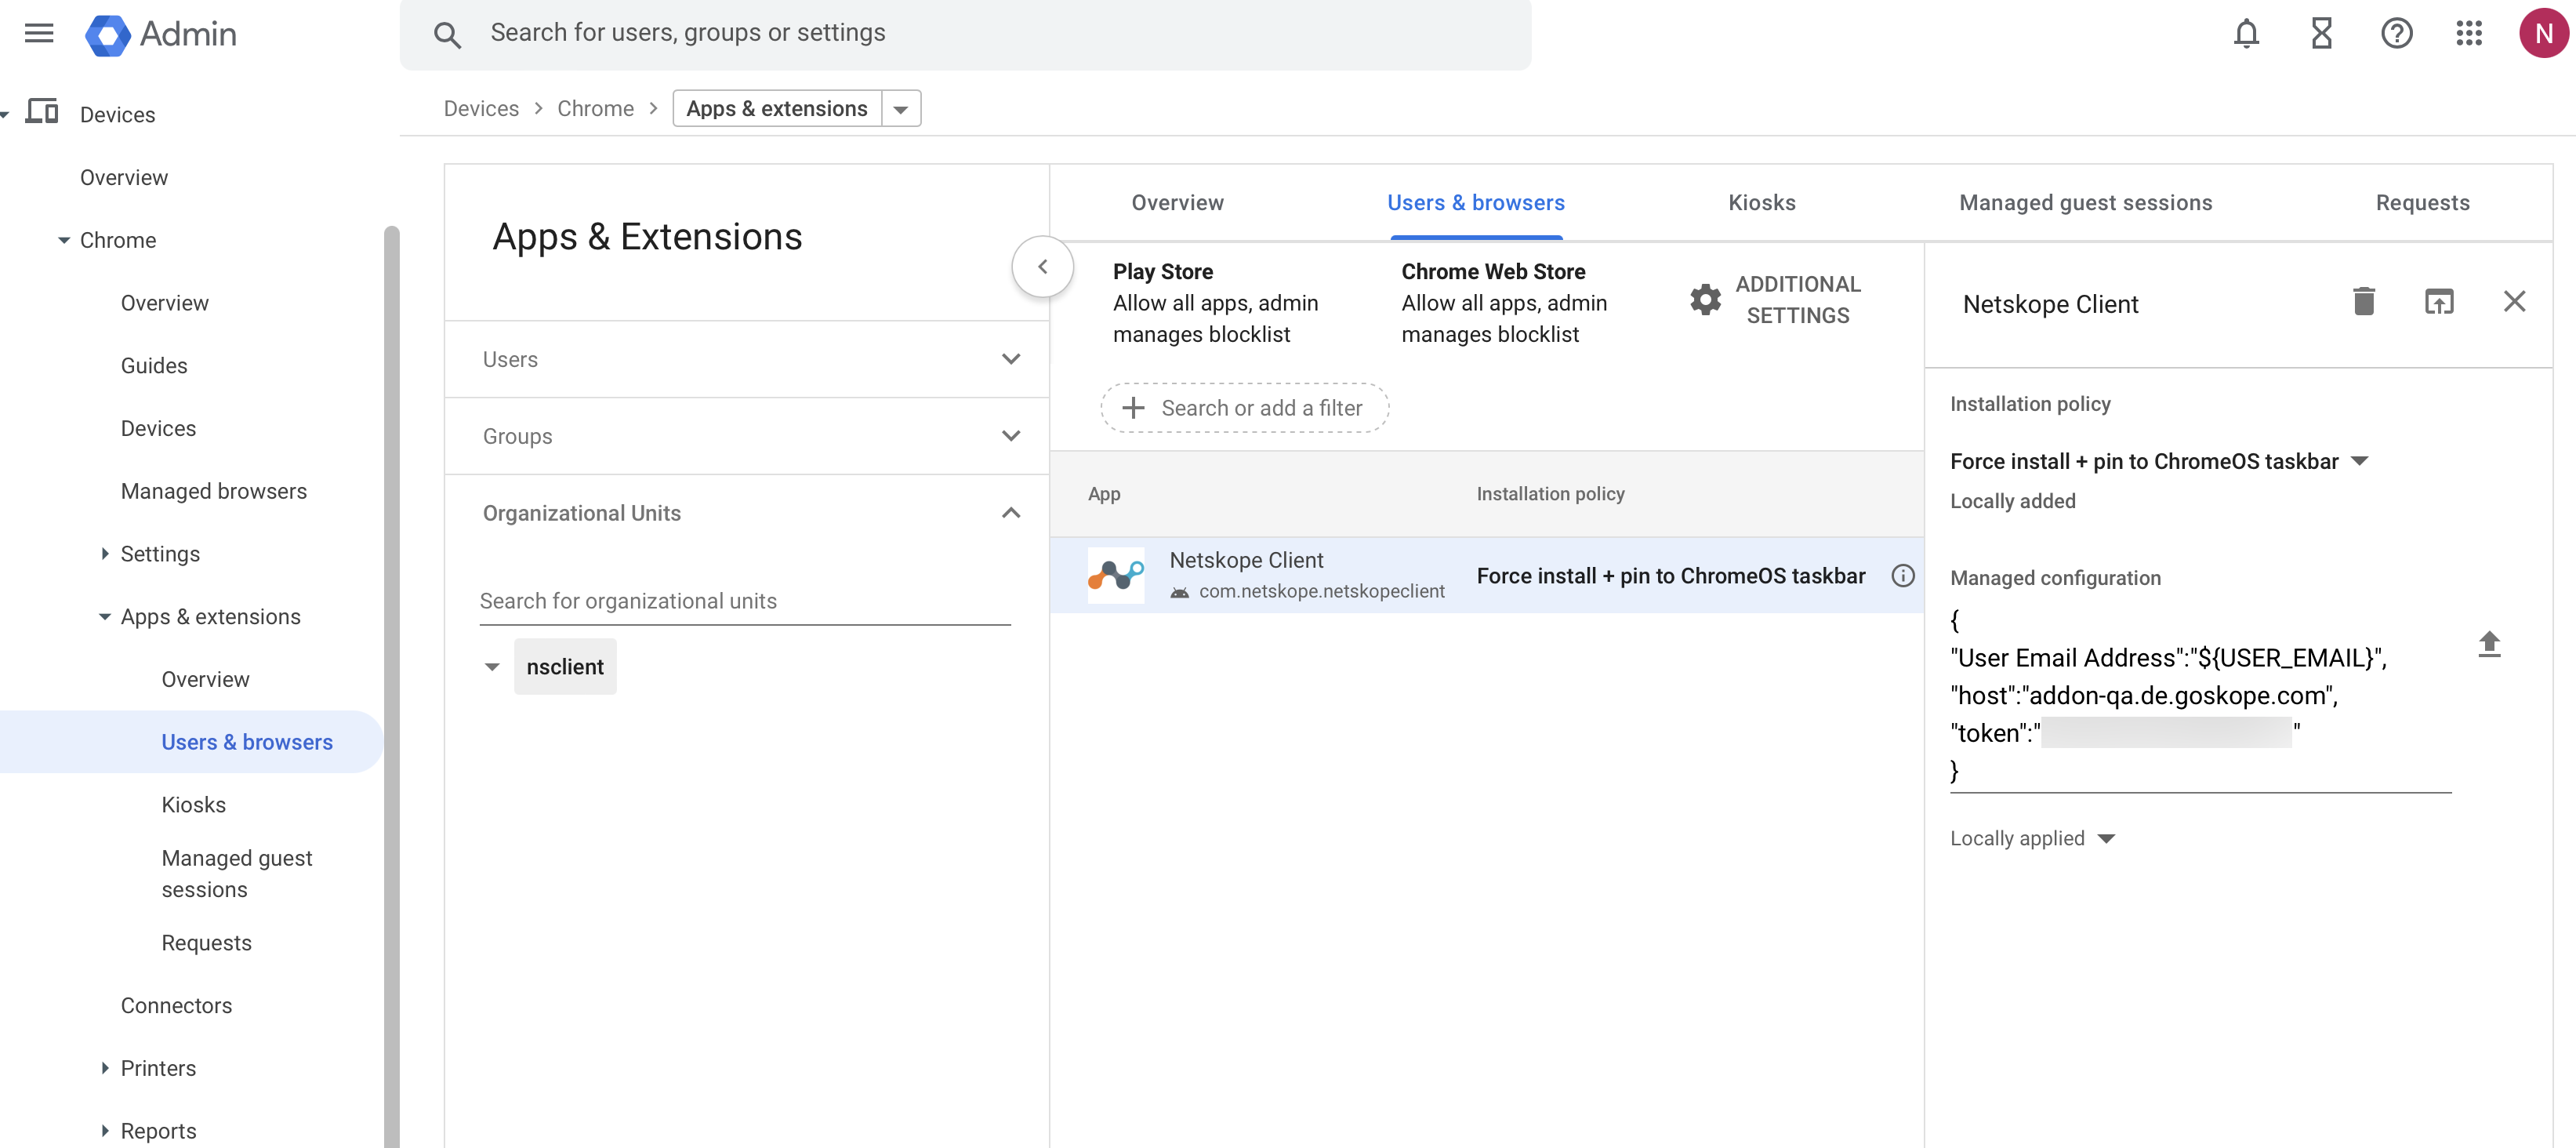Switch to the Kiosks tab
Image resolution: width=2576 pixels, height=1148 pixels.
1761,203
